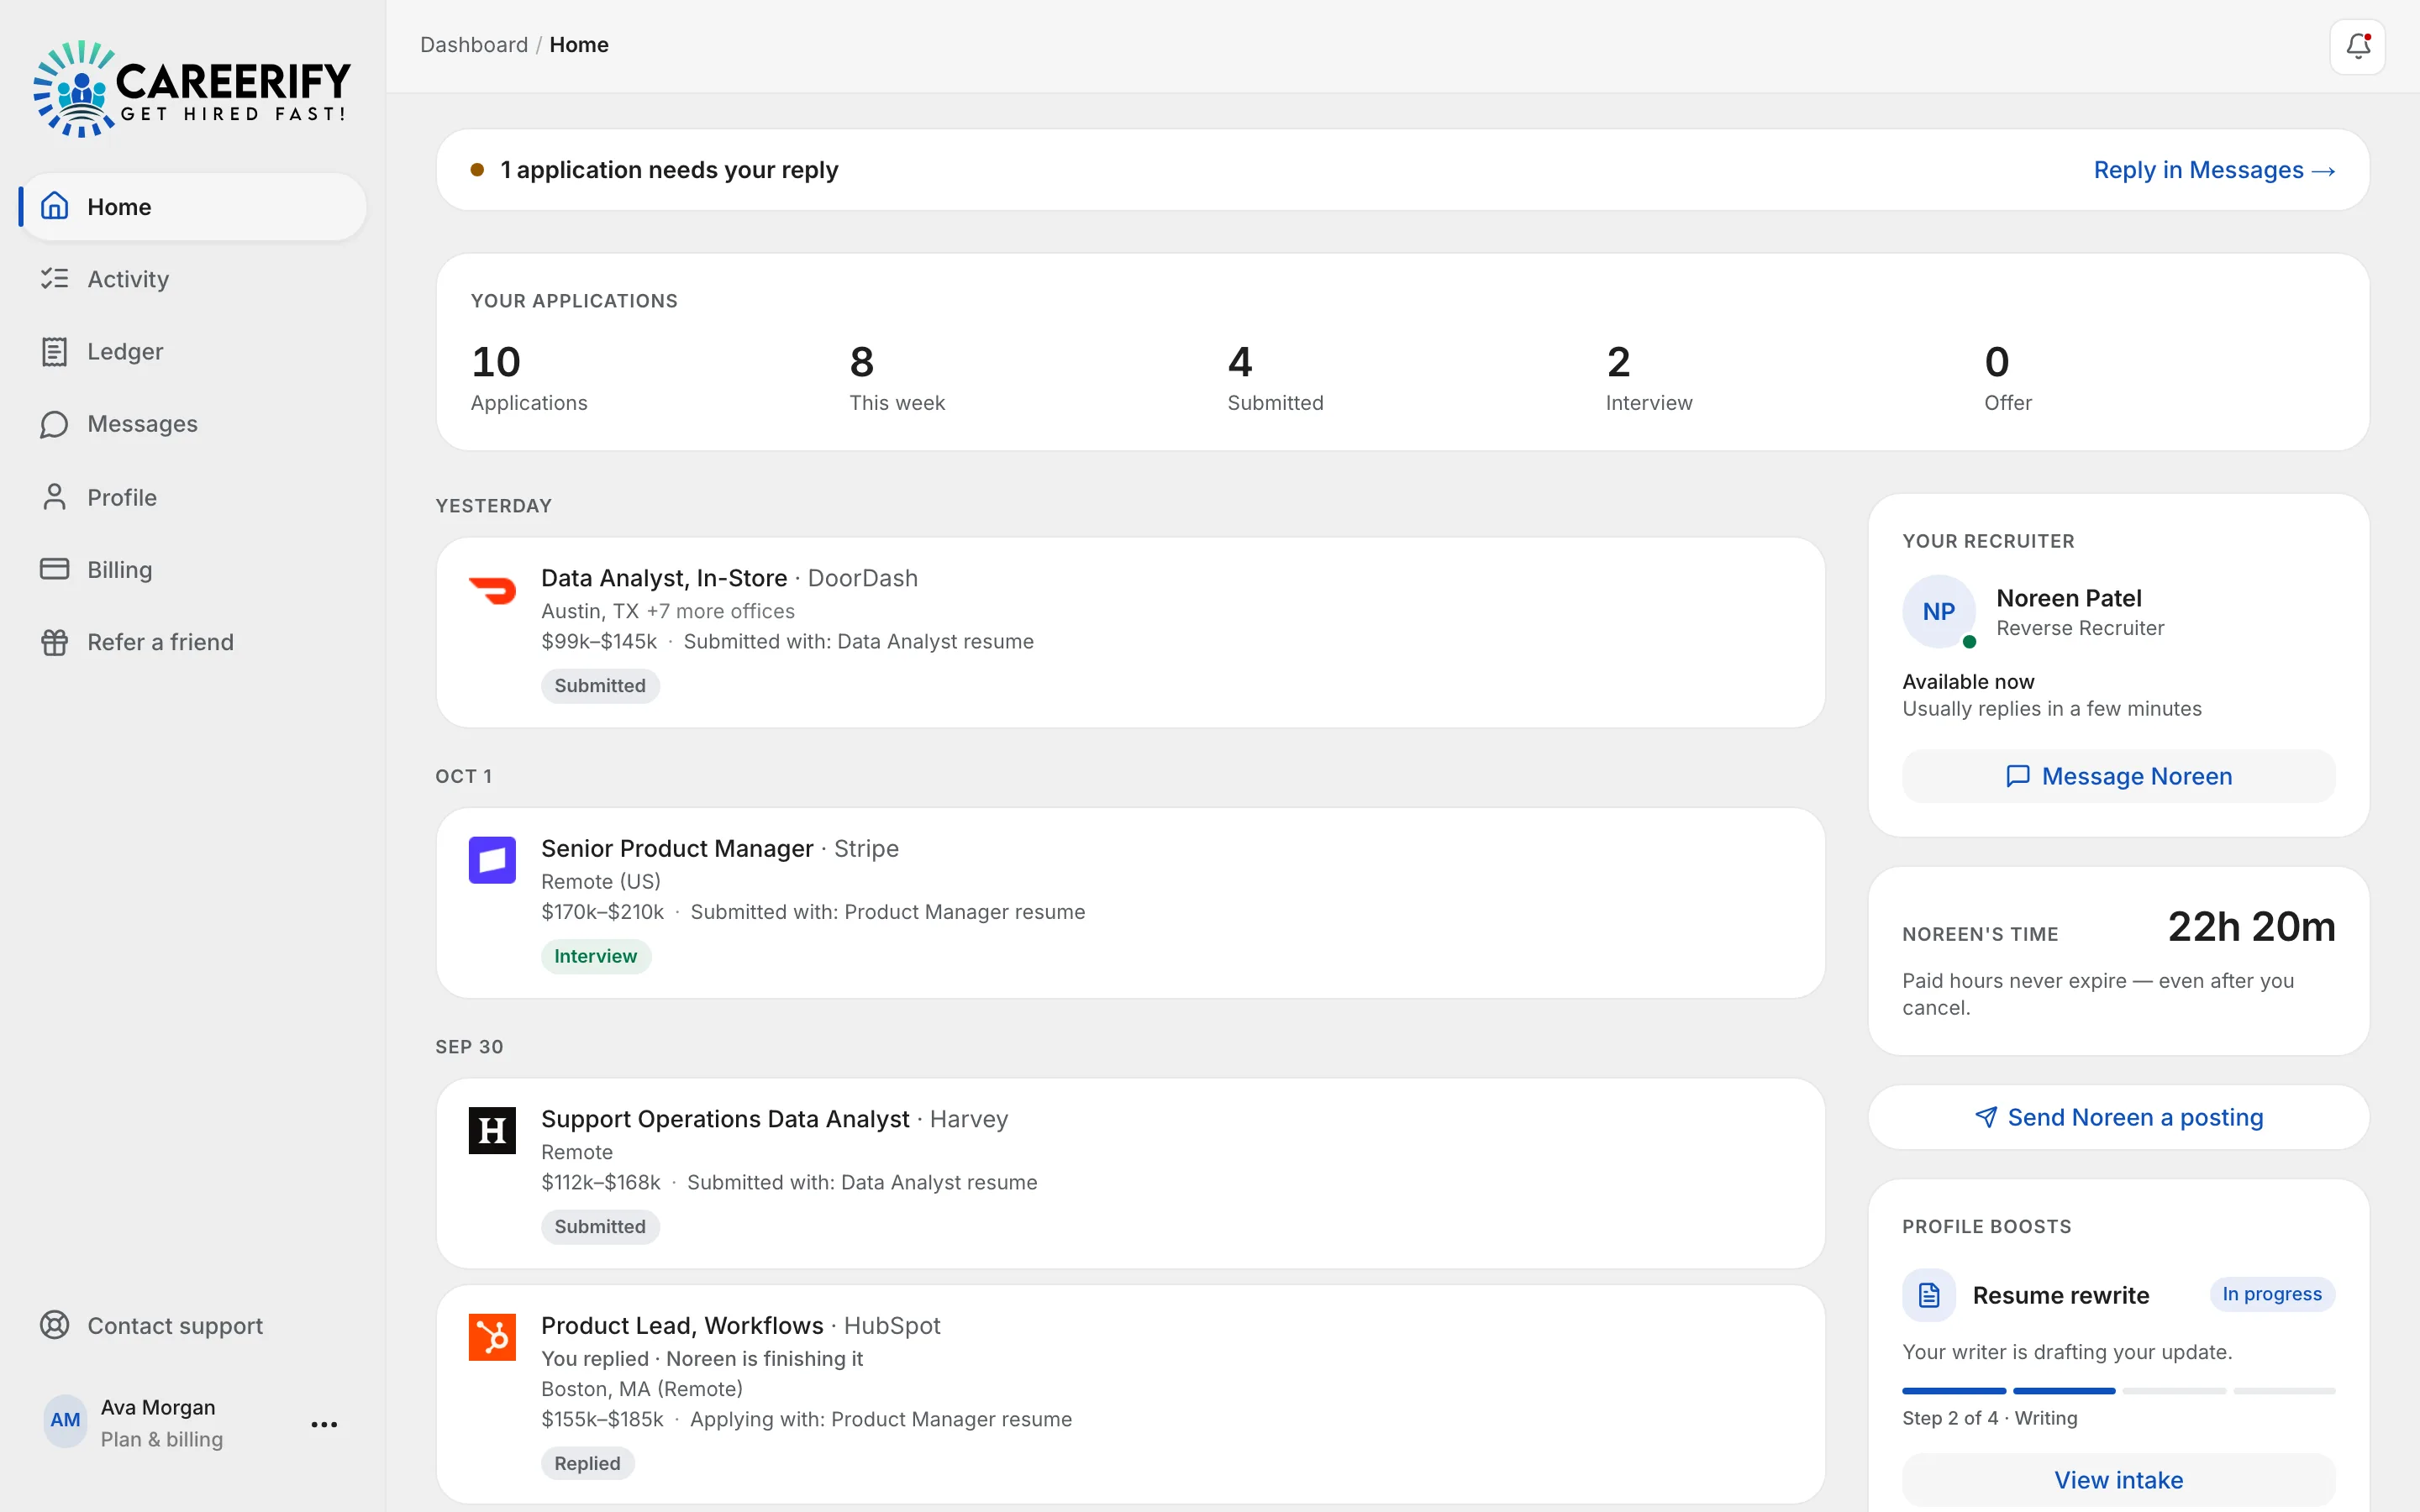The height and width of the screenshot is (1512, 2420).
Task: Click Send Noreen a posting
Action: (x=2119, y=1117)
